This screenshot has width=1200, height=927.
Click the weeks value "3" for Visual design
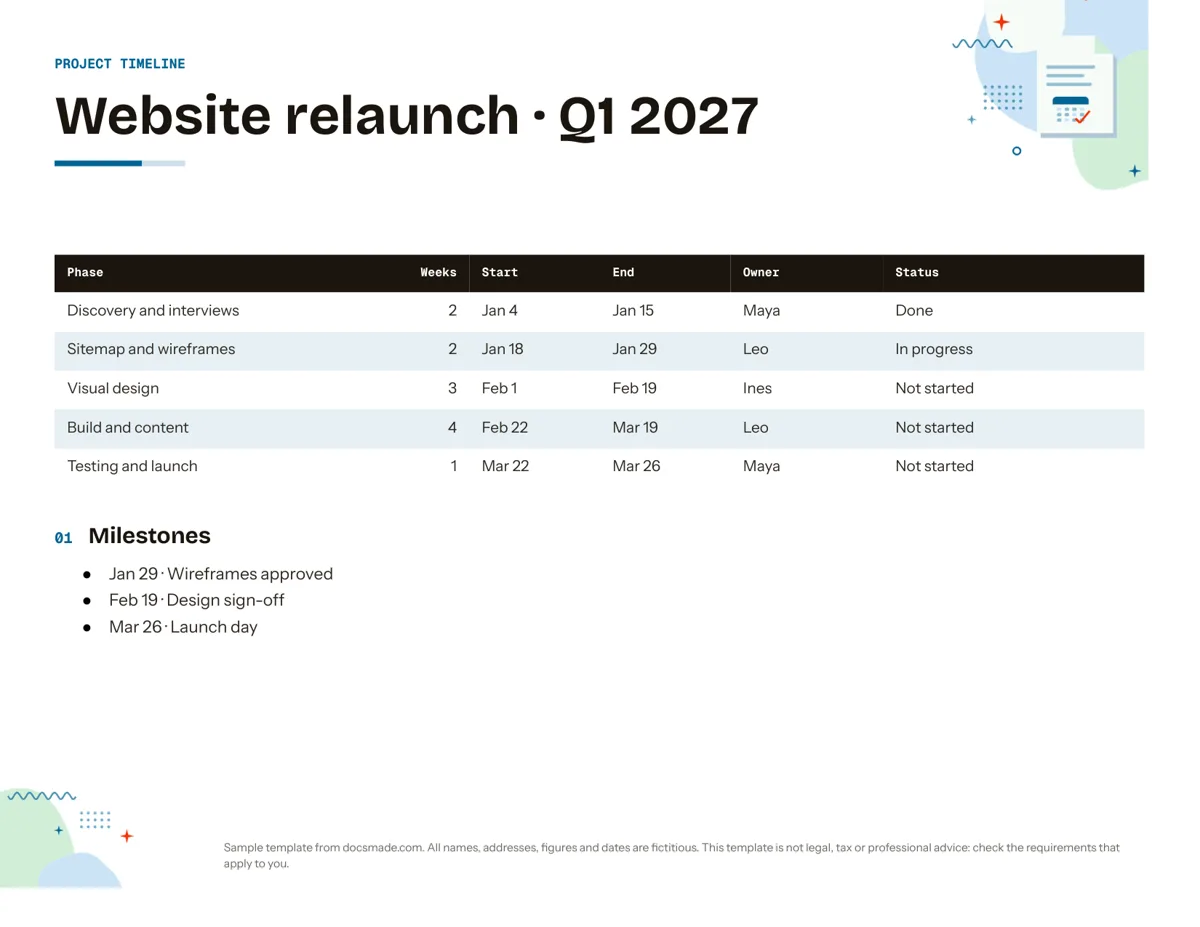(x=452, y=389)
